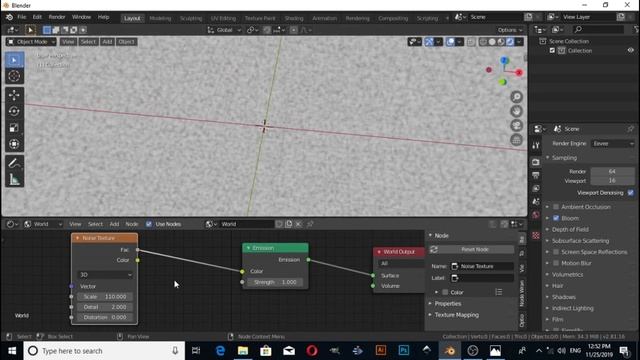This screenshot has height=360, width=640.
Task: Click the viewport pan hand icon
Action: 516,111
